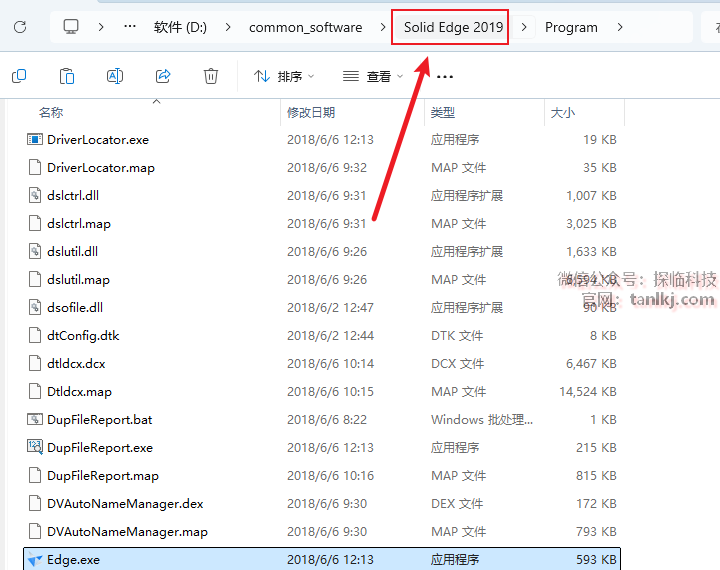Screen dimensions: 720x570
Task: Select the dtConfig.dtk file icon
Action: coord(35,335)
